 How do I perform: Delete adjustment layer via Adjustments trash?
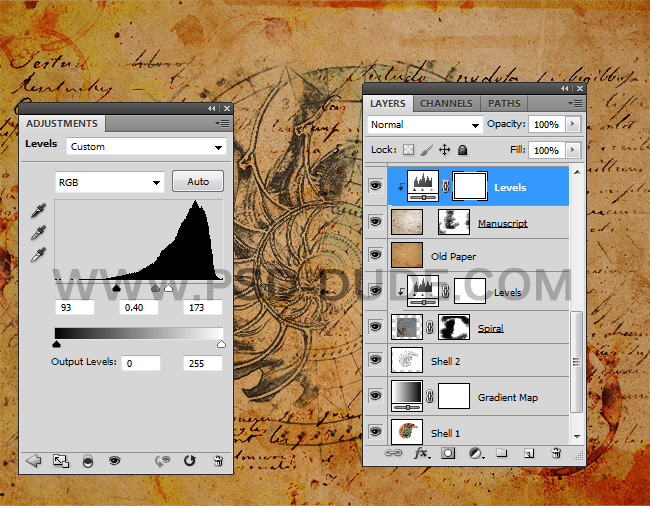click(x=218, y=460)
